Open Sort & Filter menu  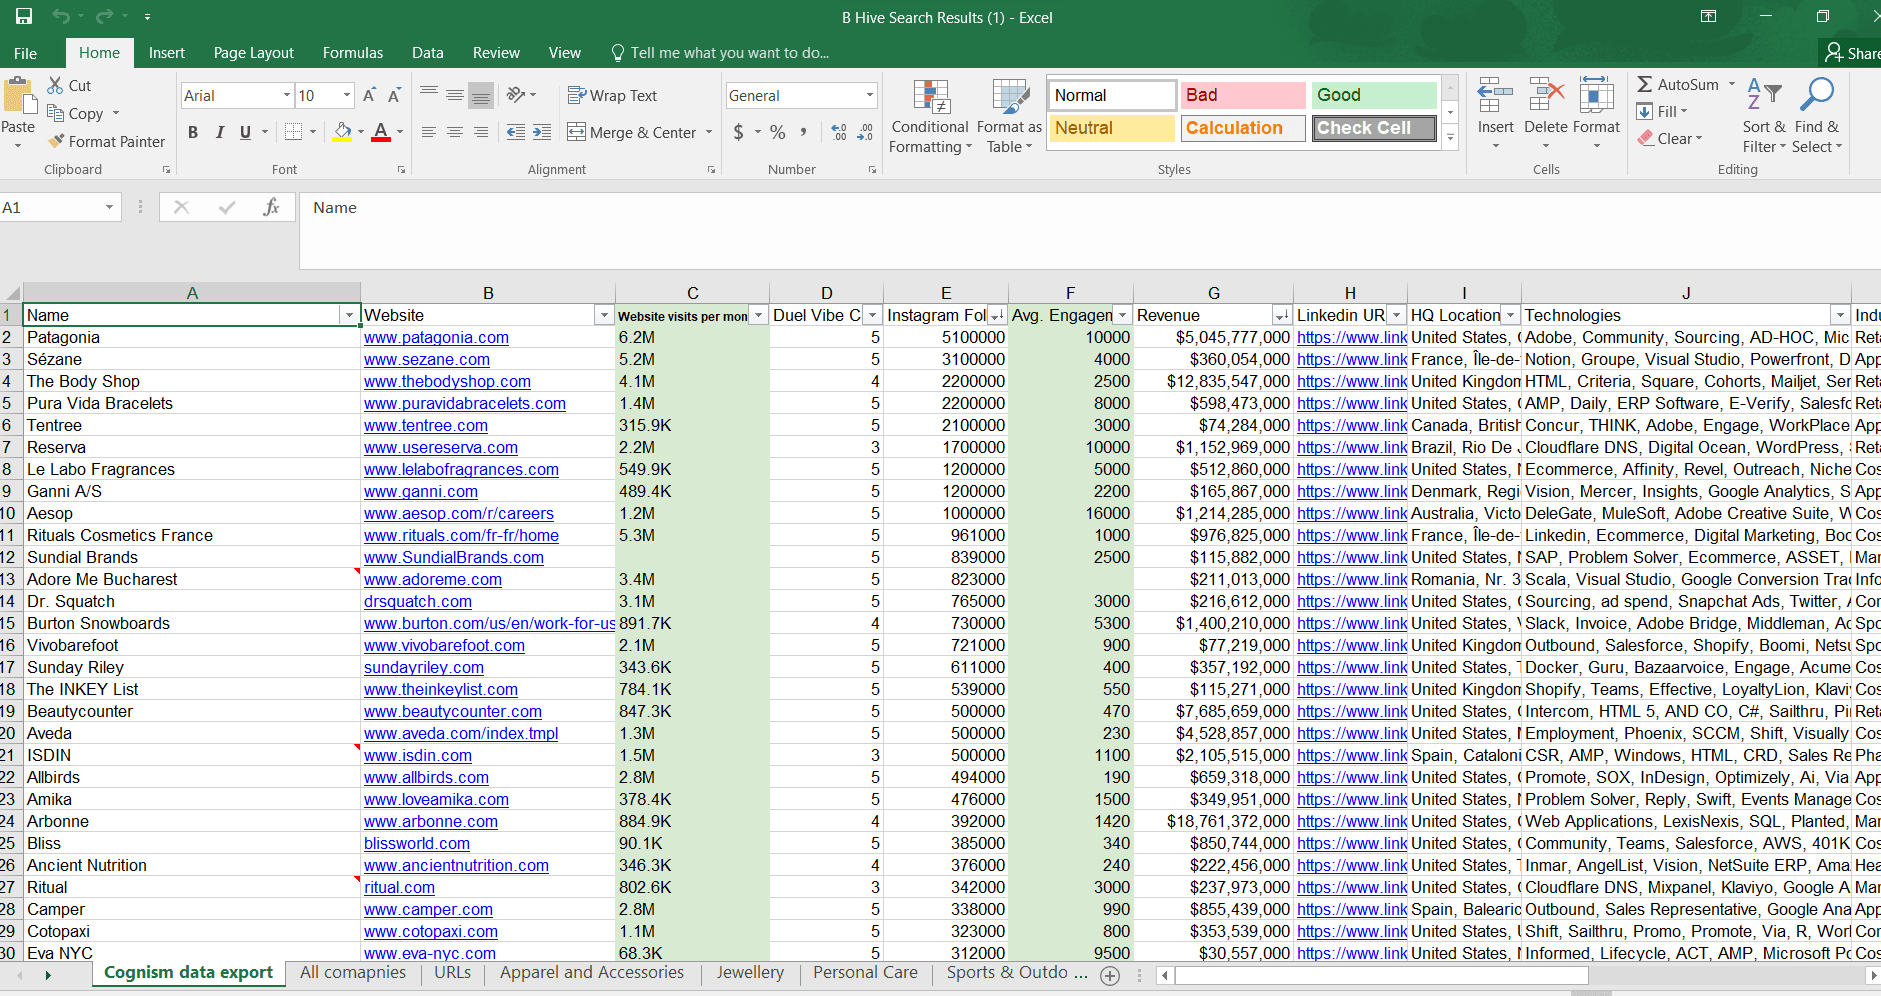pos(1764,116)
